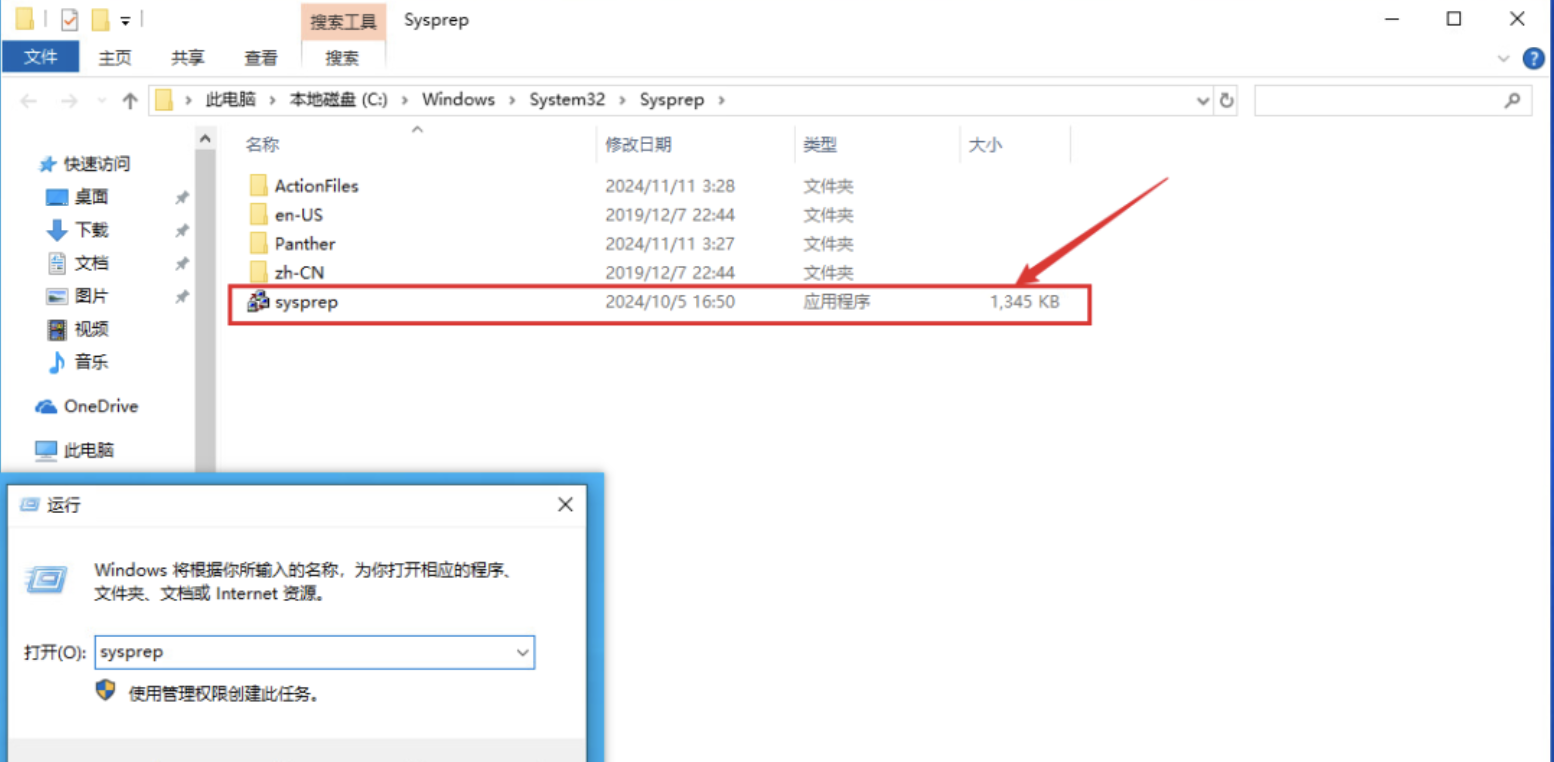Click the Back navigation arrow
Viewport: 1554px width, 762px height.
coord(29,101)
